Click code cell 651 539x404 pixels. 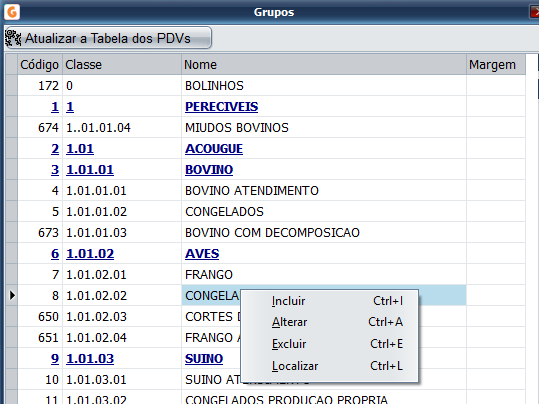pos(40,337)
